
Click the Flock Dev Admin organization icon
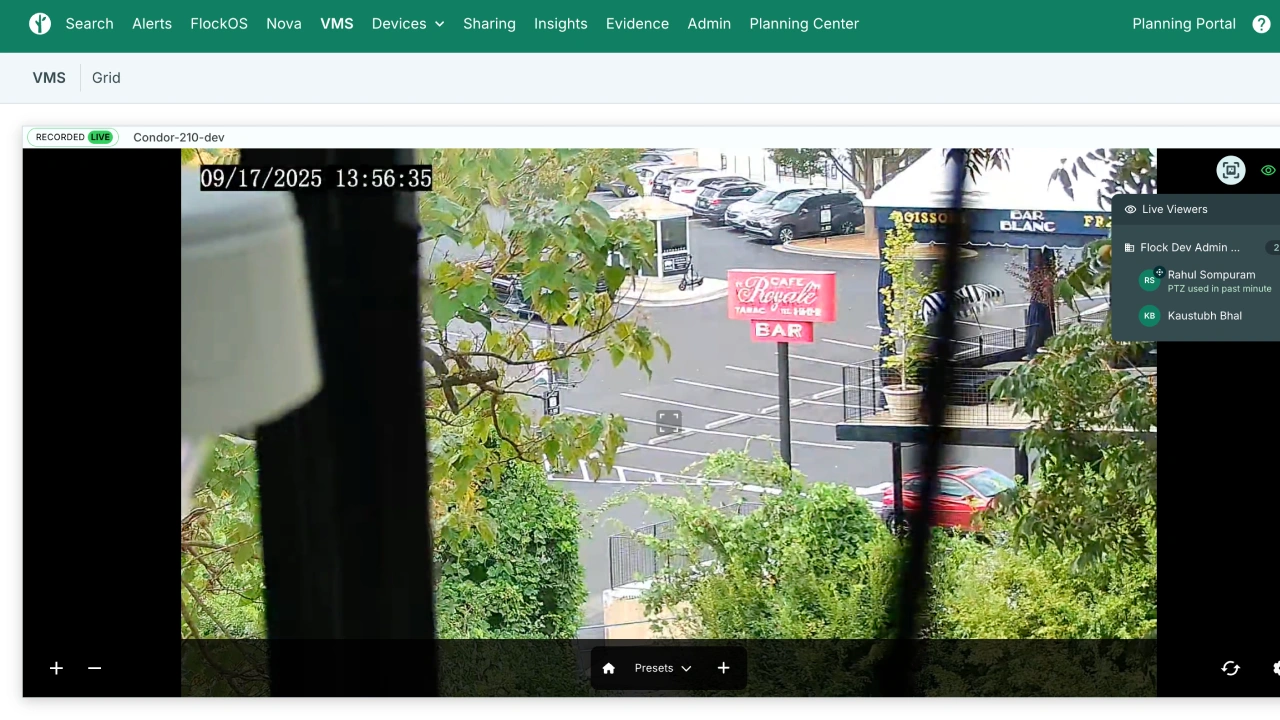[1130, 248]
